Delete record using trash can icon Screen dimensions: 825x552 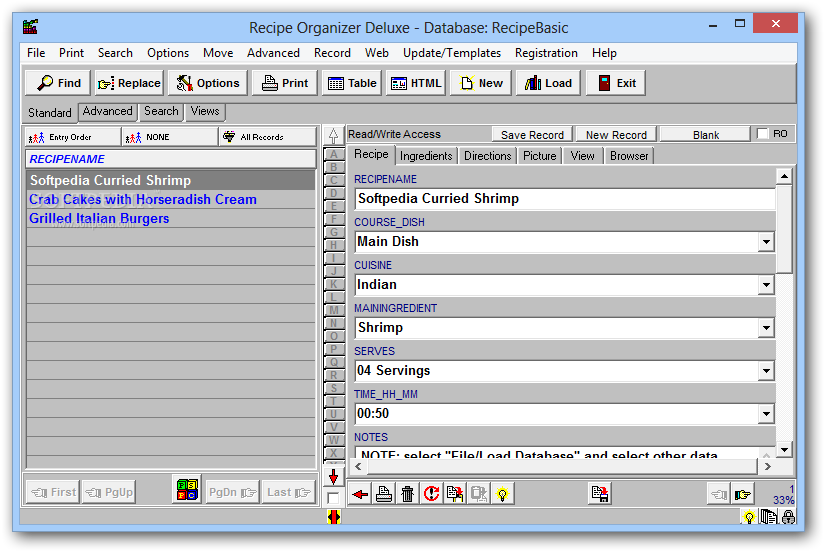coord(407,494)
